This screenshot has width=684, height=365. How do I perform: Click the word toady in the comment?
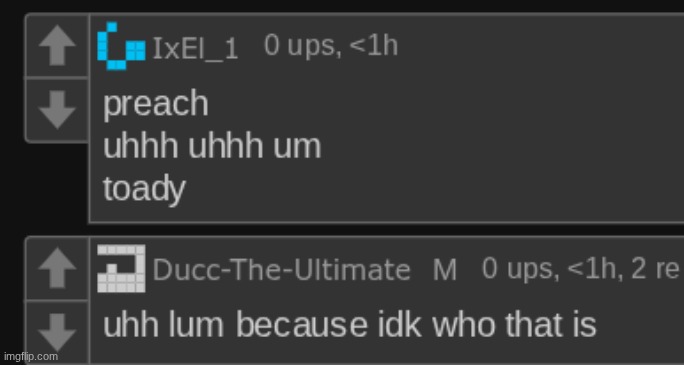pos(144,190)
